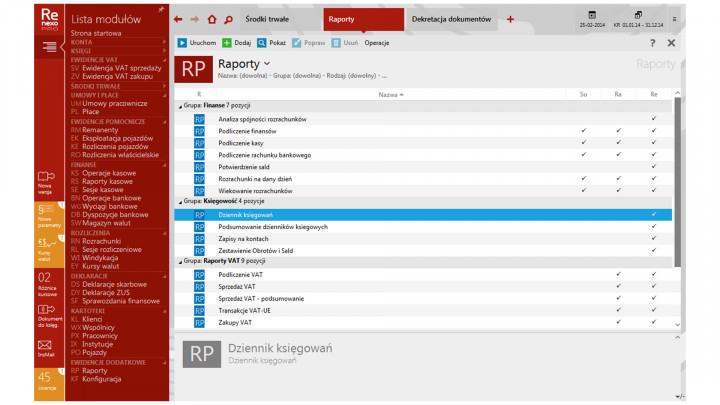
Task: Collapse the Grupa: Raporty VAT group
Action: click(178, 261)
